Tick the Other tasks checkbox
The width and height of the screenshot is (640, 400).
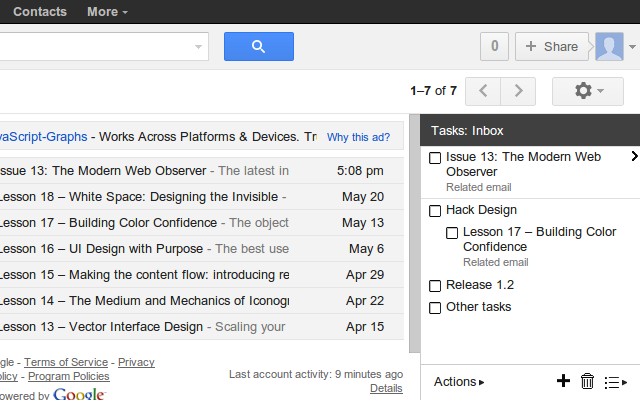pos(435,308)
